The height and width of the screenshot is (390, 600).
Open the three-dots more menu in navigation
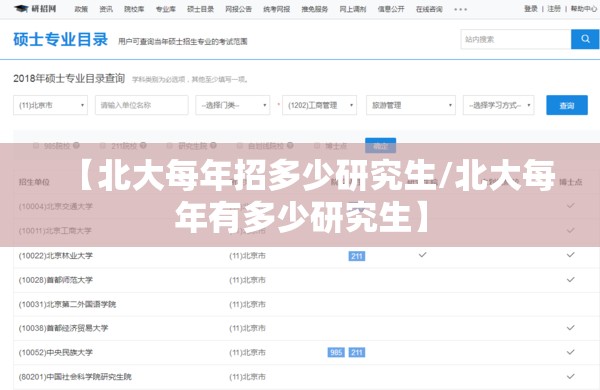click(x=460, y=9)
